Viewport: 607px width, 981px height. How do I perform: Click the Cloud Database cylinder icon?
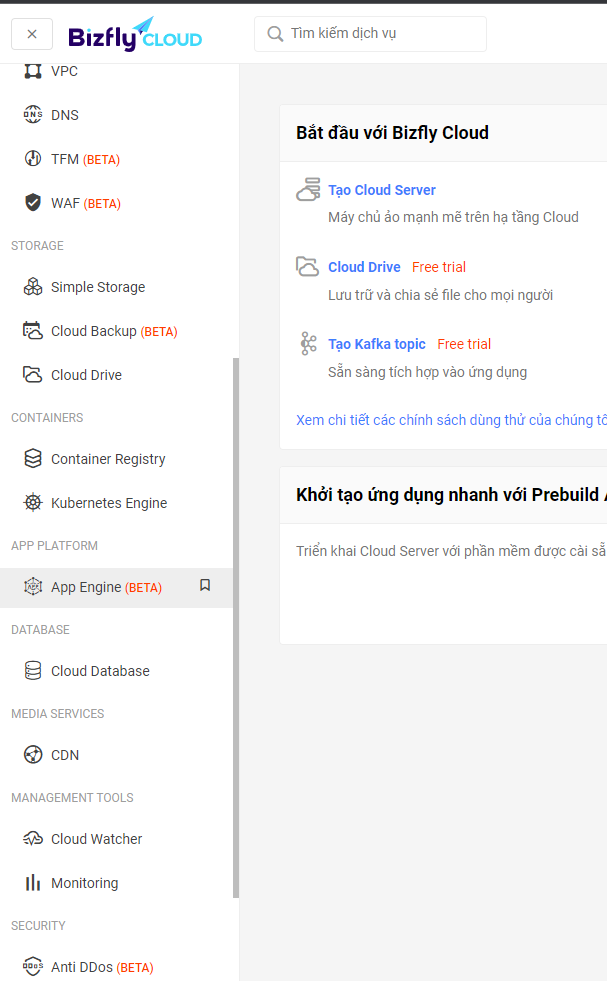coord(33,671)
